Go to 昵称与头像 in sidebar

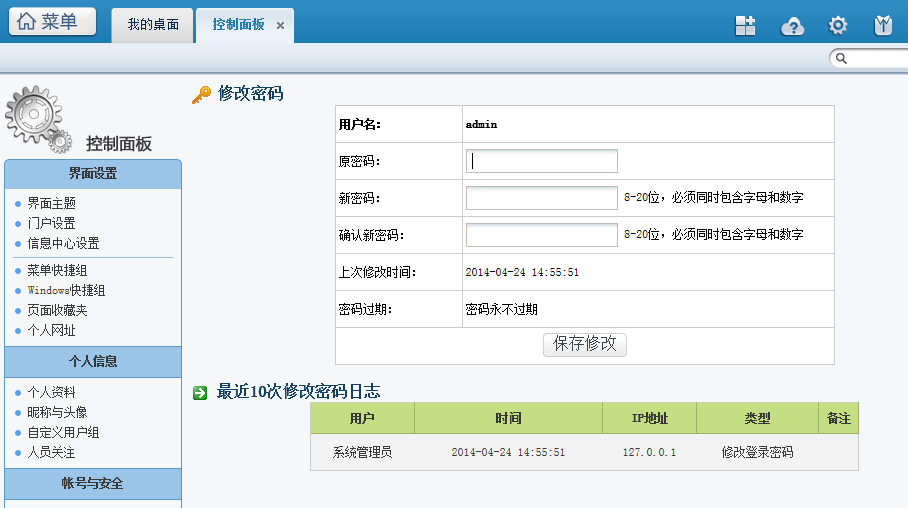[x=57, y=412]
